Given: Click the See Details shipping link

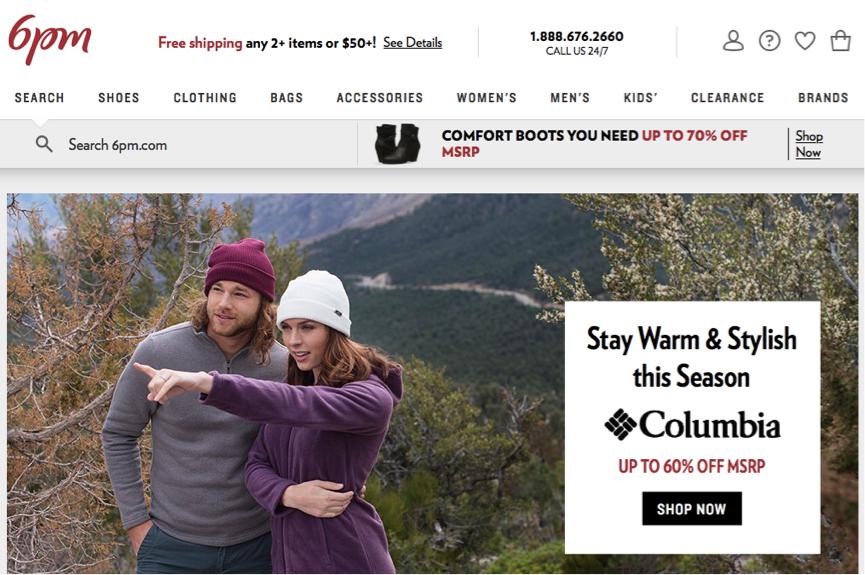Looking at the screenshot, I should tap(413, 42).
